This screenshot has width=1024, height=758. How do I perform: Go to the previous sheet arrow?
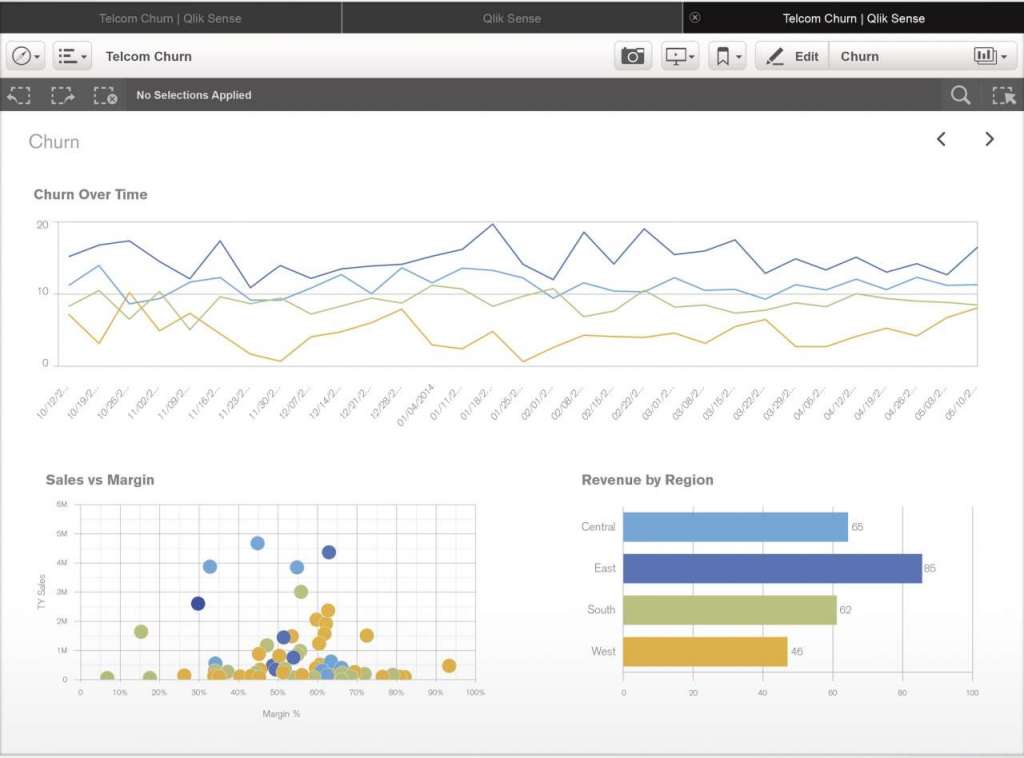(x=941, y=140)
